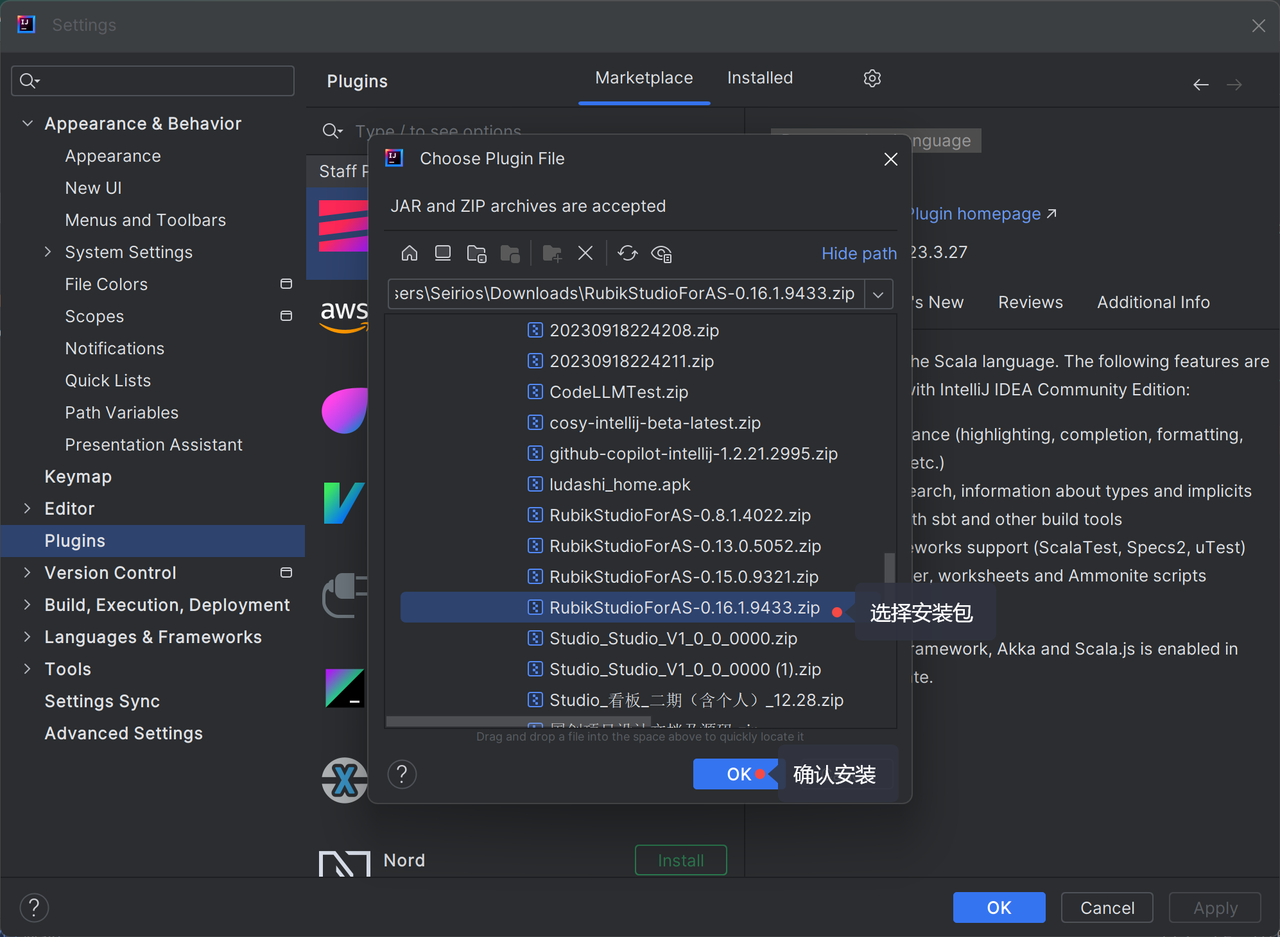Toggle show hidden files eye icon
The image size is (1280, 937).
pyautogui.click(x=661, y=253)
